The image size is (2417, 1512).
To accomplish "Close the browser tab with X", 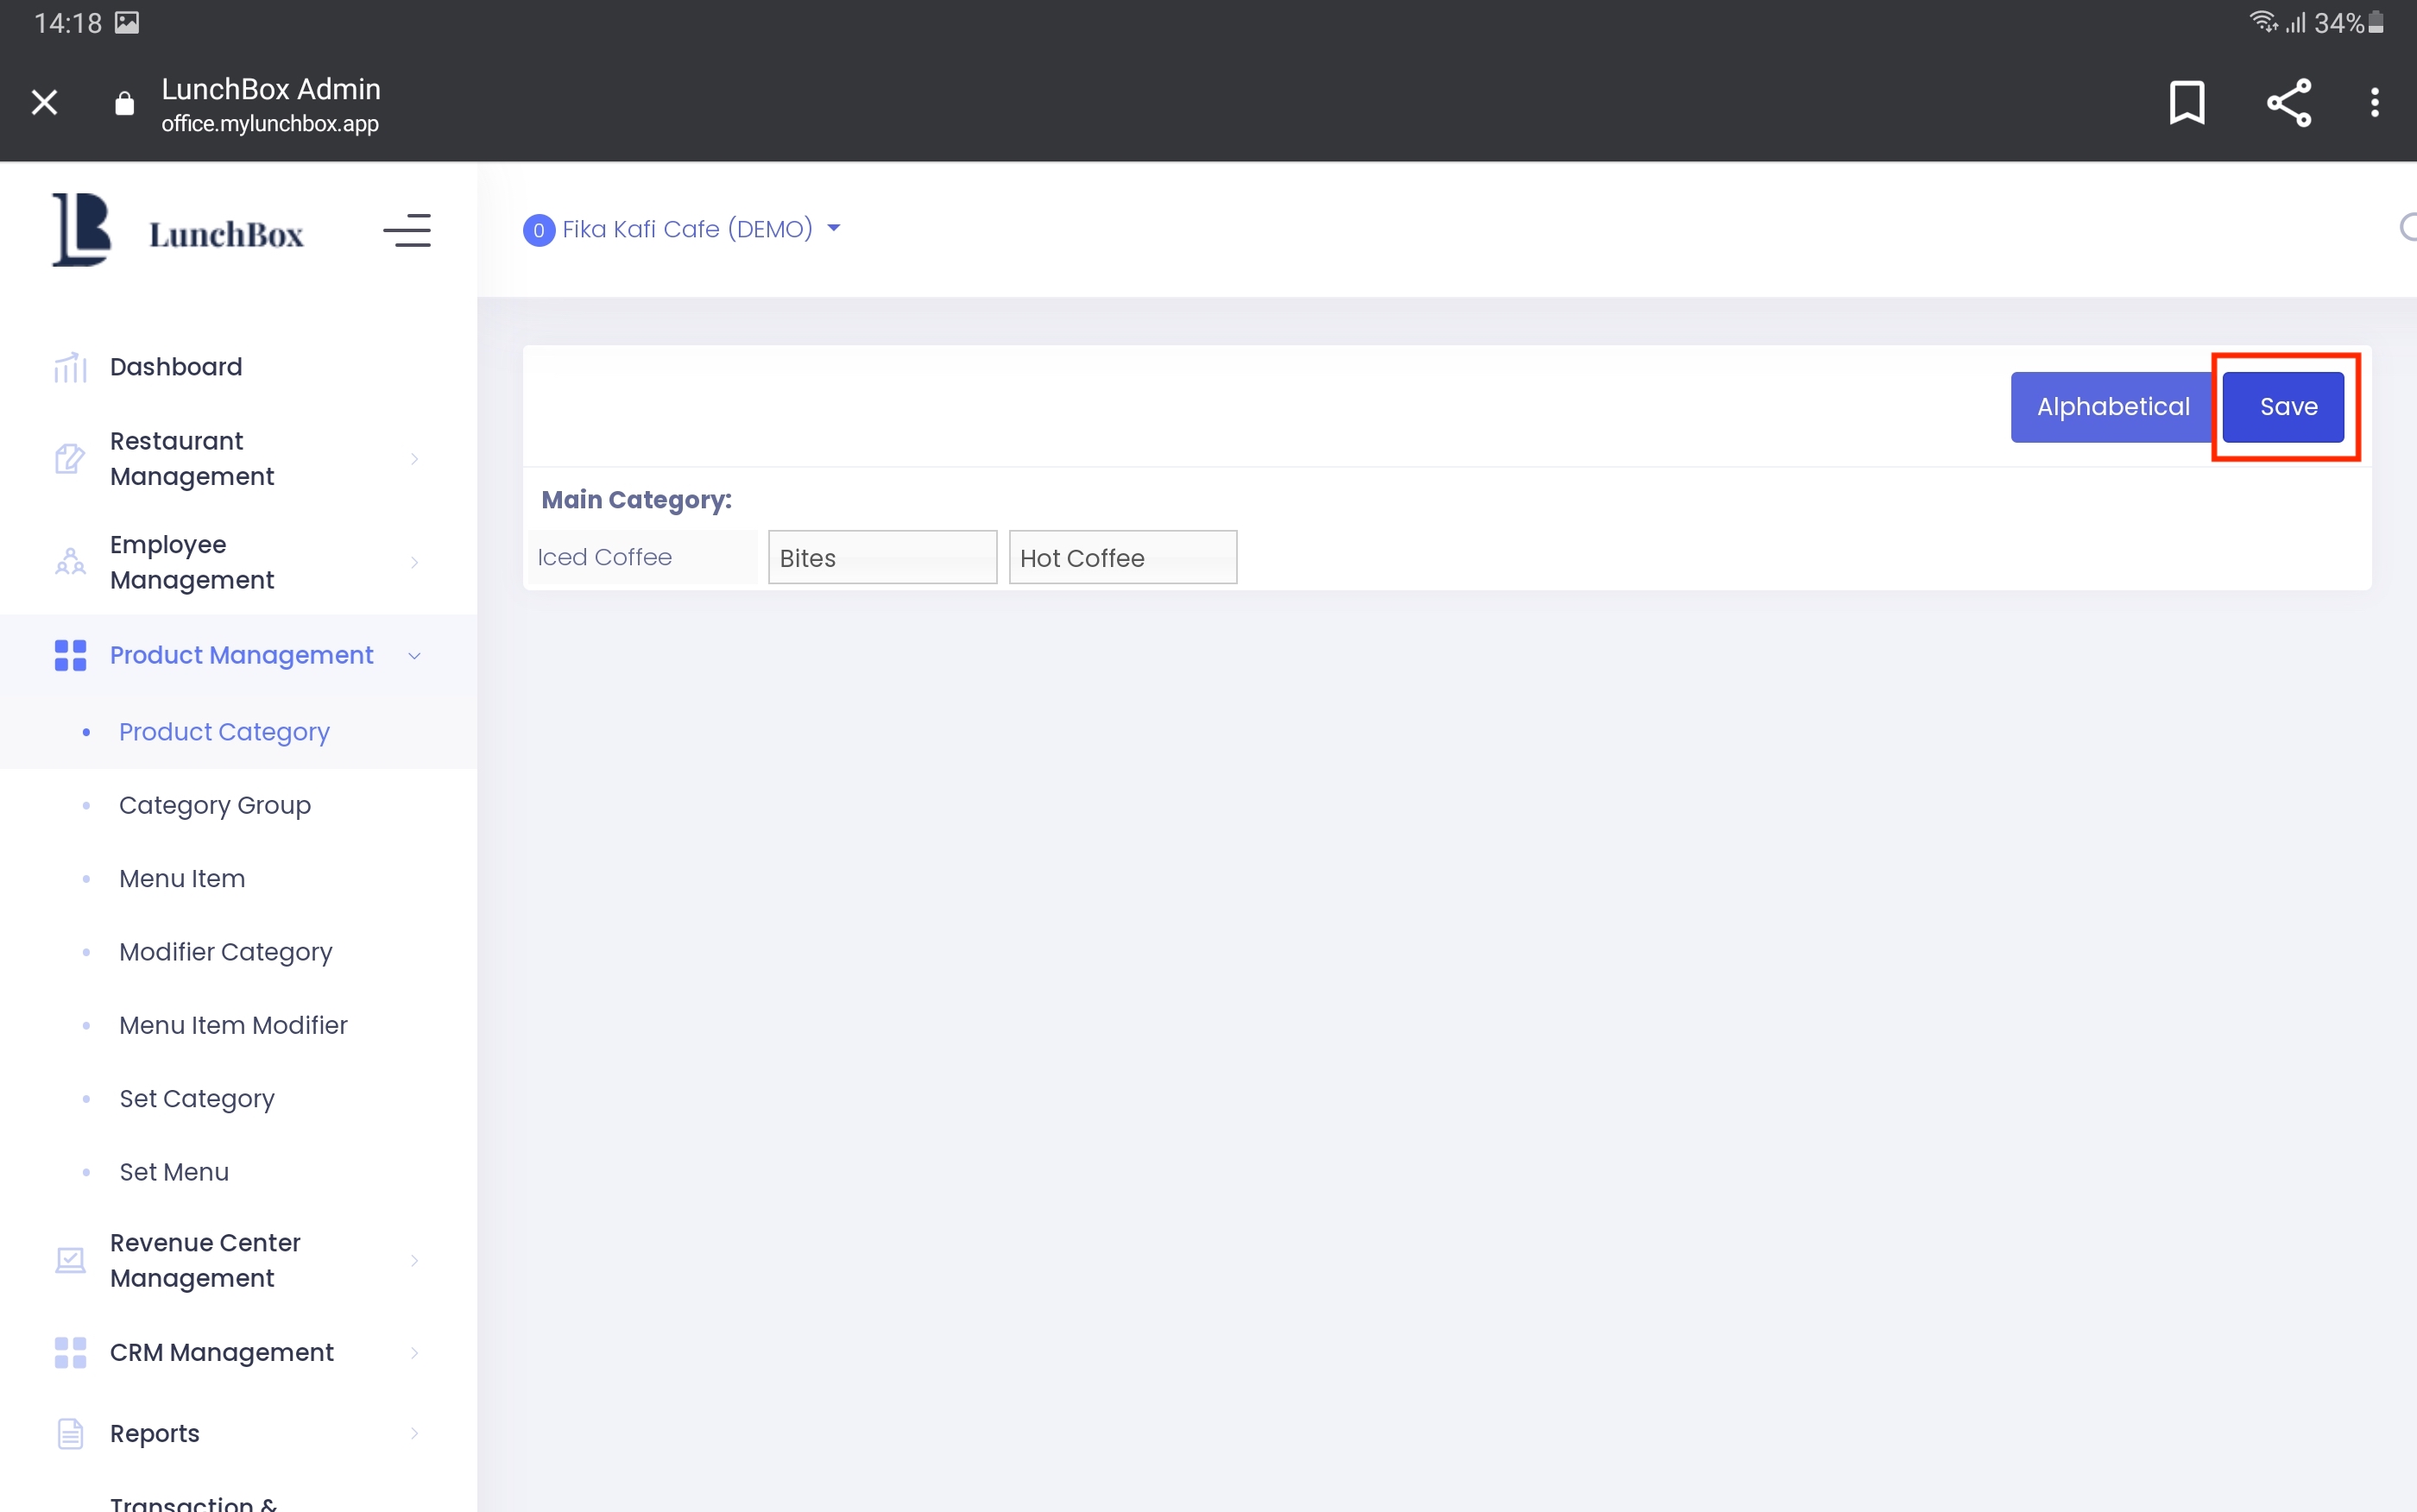I will (x=44, y=102).
